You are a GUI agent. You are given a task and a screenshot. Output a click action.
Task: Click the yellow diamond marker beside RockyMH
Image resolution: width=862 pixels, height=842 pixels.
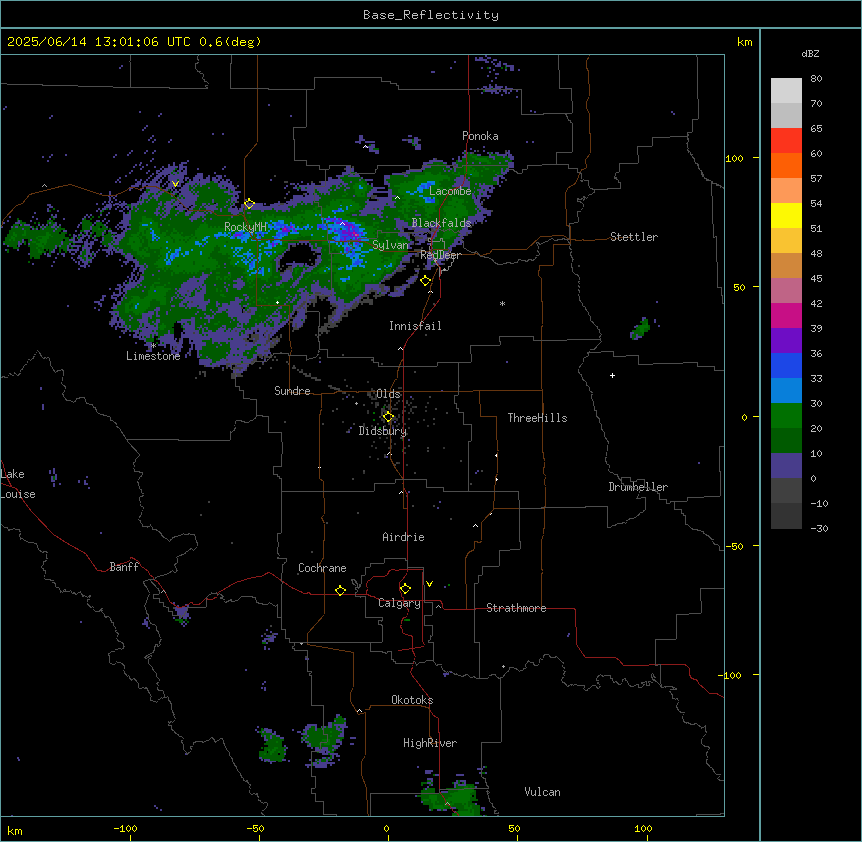point(249,204)
